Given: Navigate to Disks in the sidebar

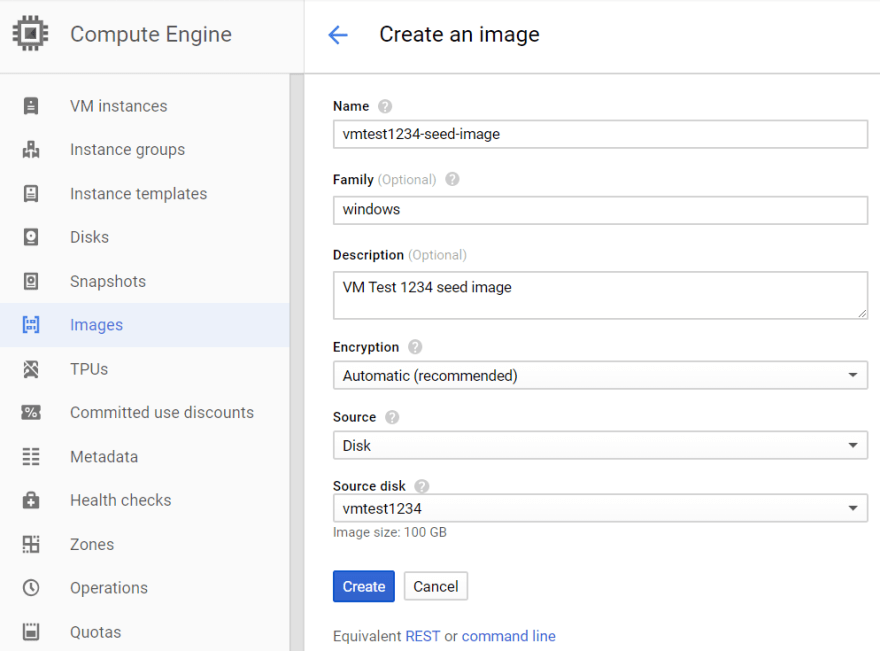Looking at the screenshot, I should [x=145, y=237].
